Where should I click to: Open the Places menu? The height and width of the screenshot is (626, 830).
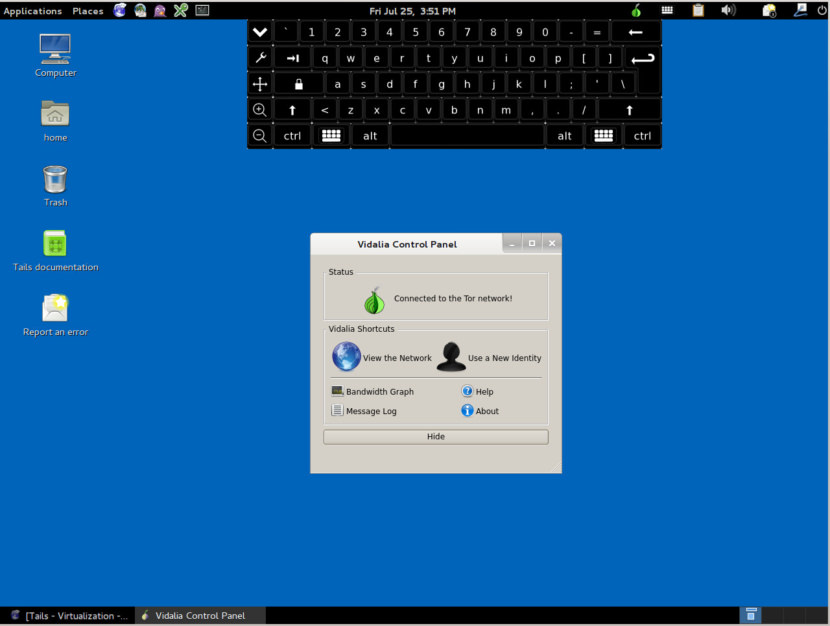point(88,11)
